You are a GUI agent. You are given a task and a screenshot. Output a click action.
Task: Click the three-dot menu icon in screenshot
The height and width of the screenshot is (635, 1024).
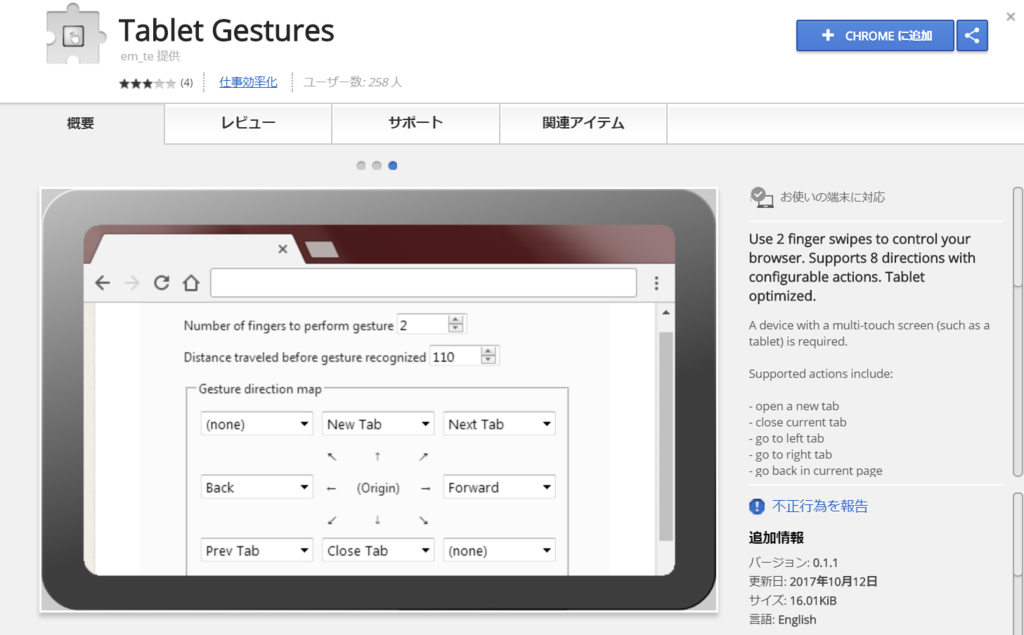(x=656, y=283)
